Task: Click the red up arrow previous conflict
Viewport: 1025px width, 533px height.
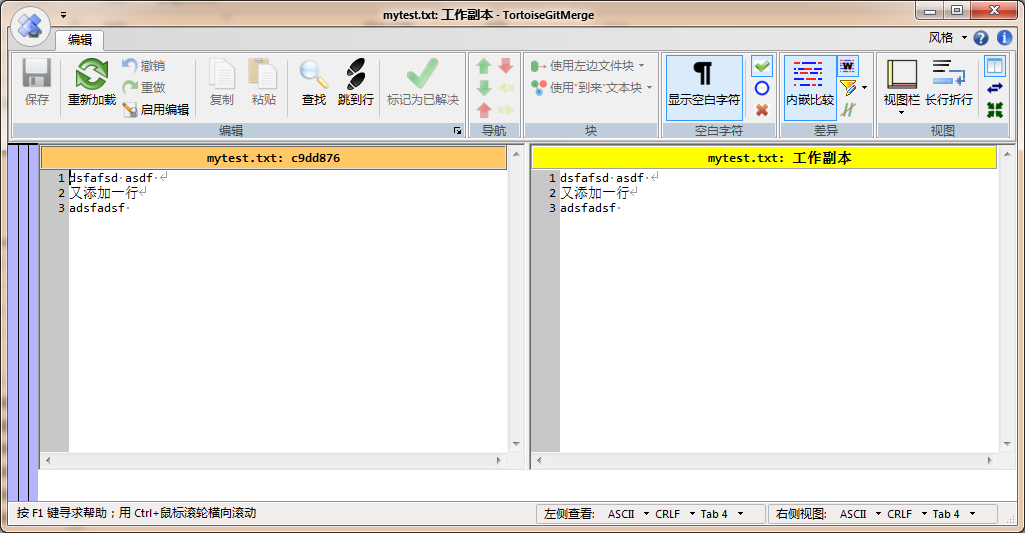Action: pos(484,110)
